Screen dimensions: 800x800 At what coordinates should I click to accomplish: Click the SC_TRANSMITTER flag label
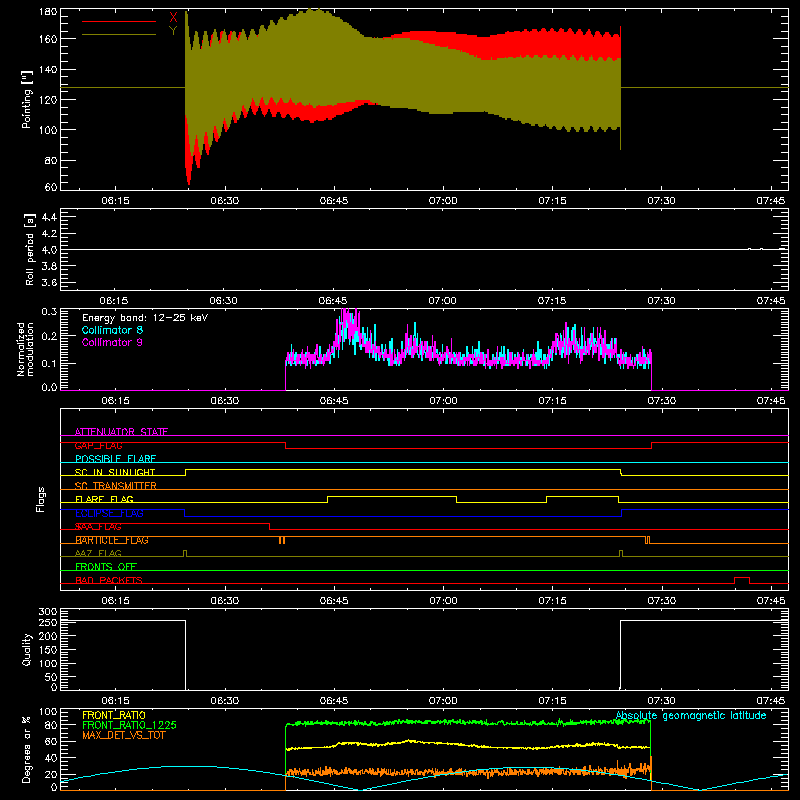point(116,486)
